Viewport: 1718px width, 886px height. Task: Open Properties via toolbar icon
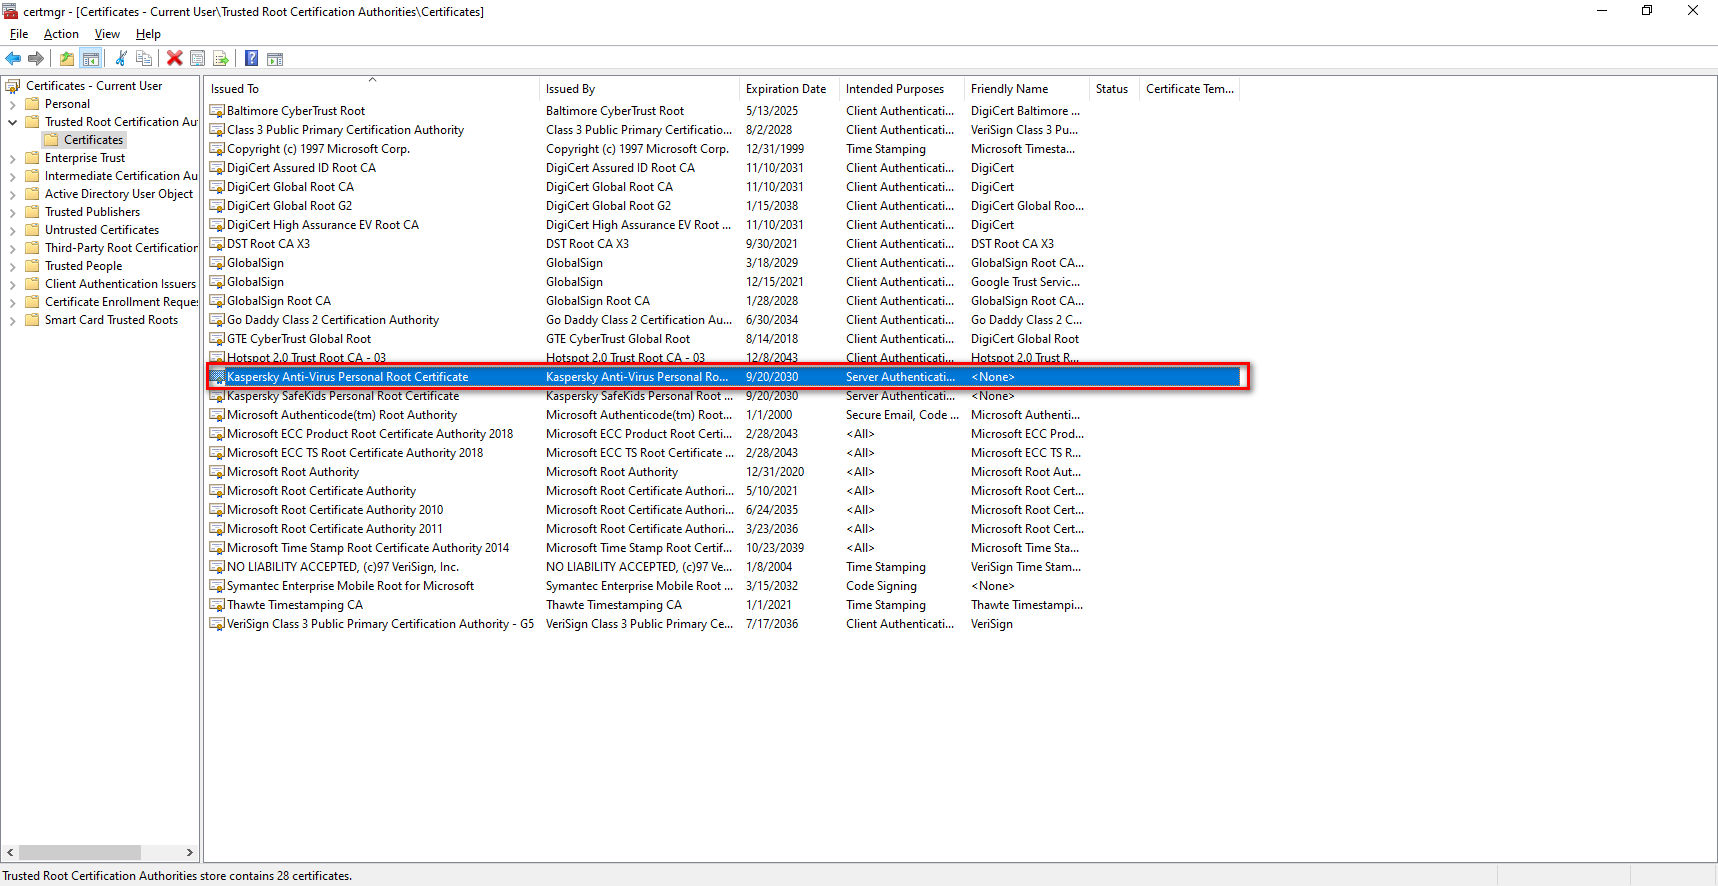point(198,58)
